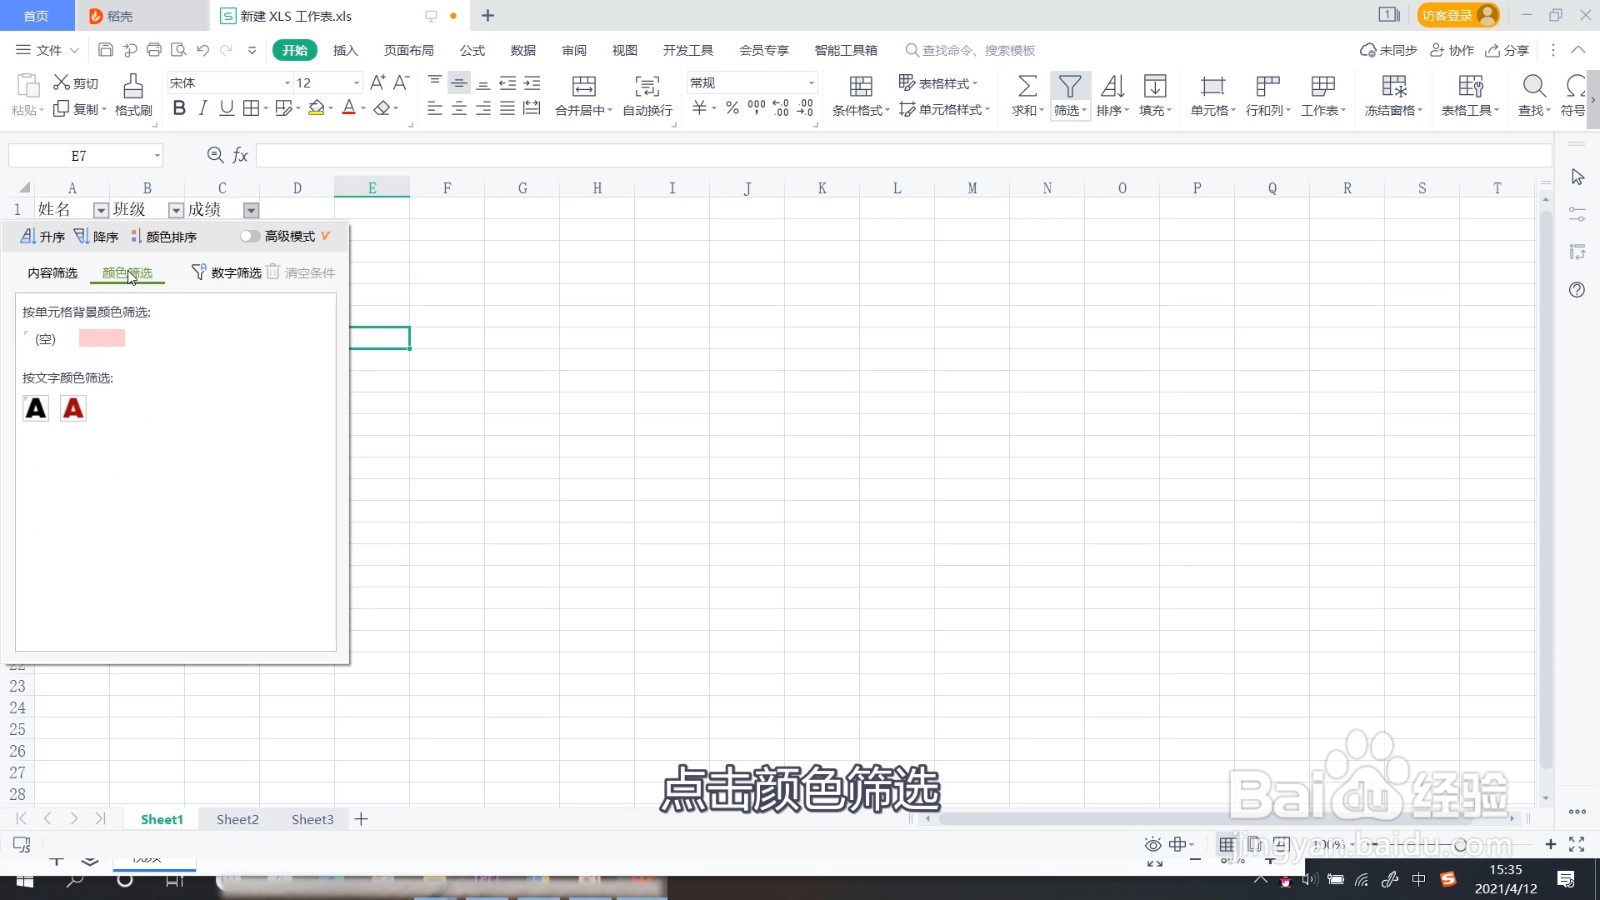Screen dimensions: 1600x900
Task: Click the 清空条件 button
Action: tap(300, 272)
